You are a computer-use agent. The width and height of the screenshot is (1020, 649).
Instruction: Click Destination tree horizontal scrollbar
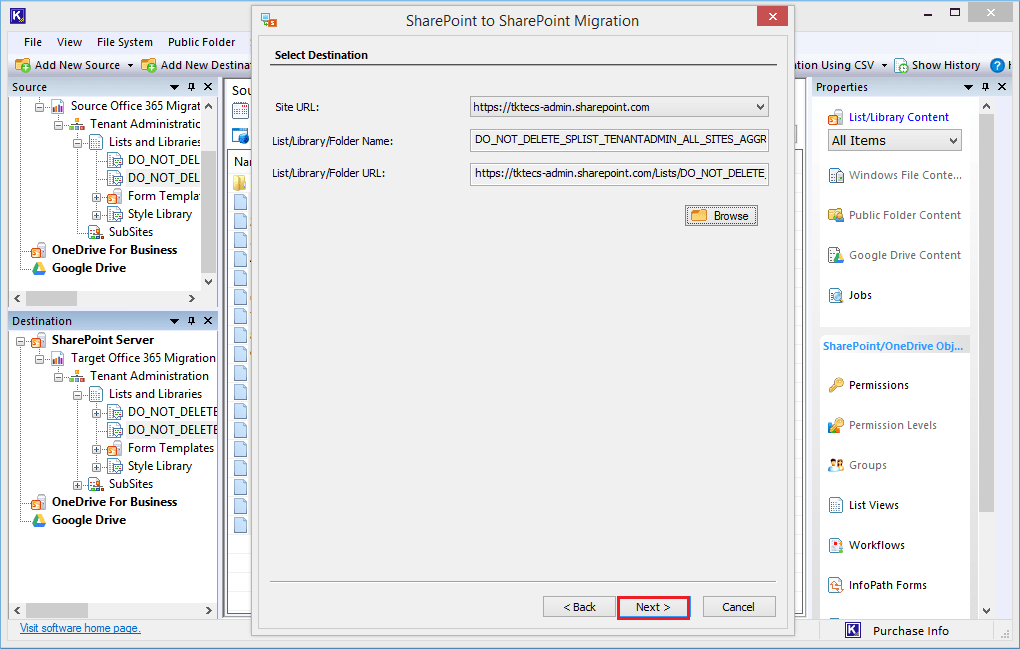click(x=57, y=611)
